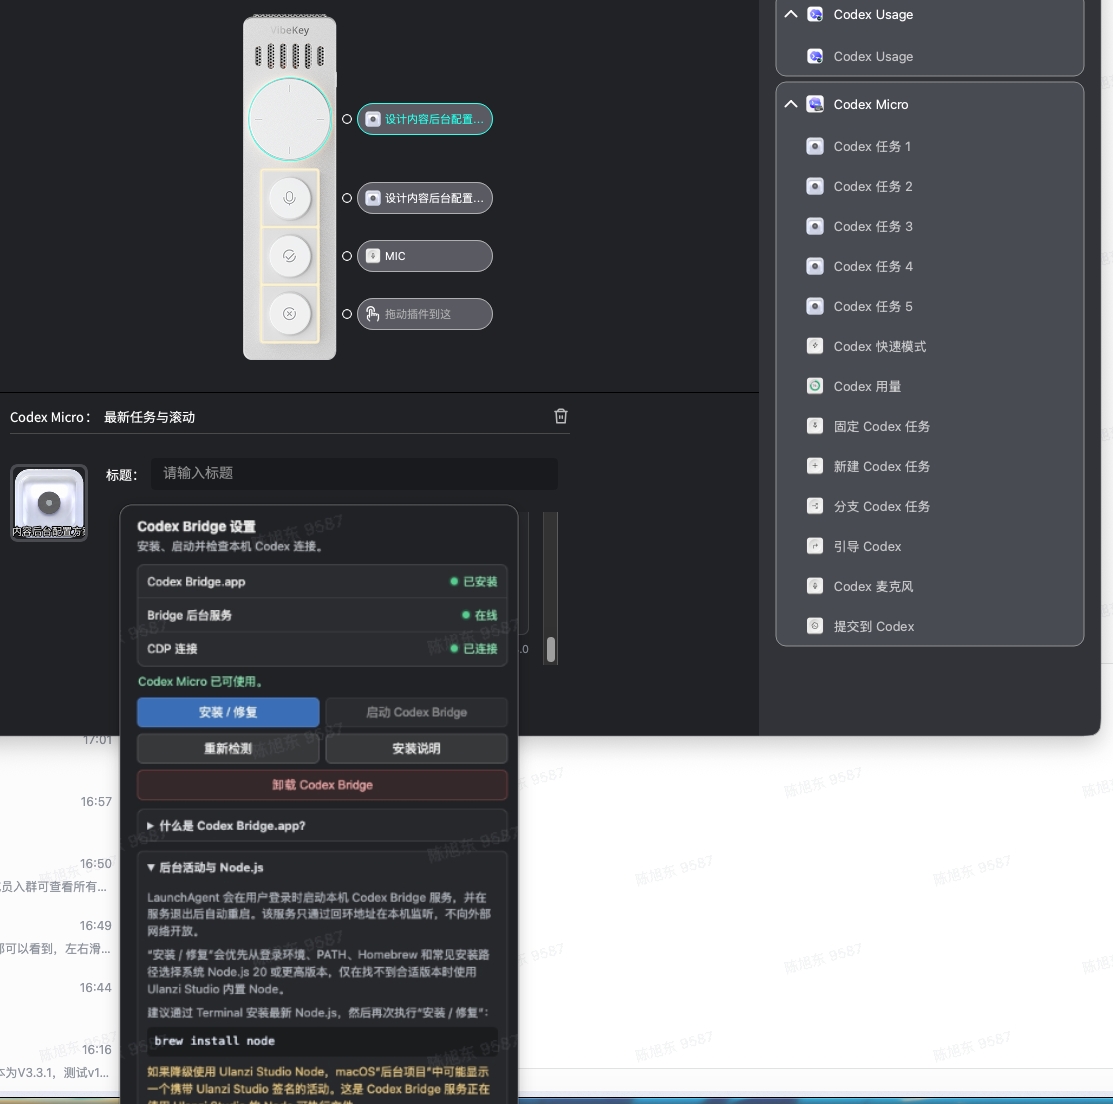Delete the action with the trash icon
Image resolution: width=1113 pixels, height=1104 pixels.
[x=561, y=416]
